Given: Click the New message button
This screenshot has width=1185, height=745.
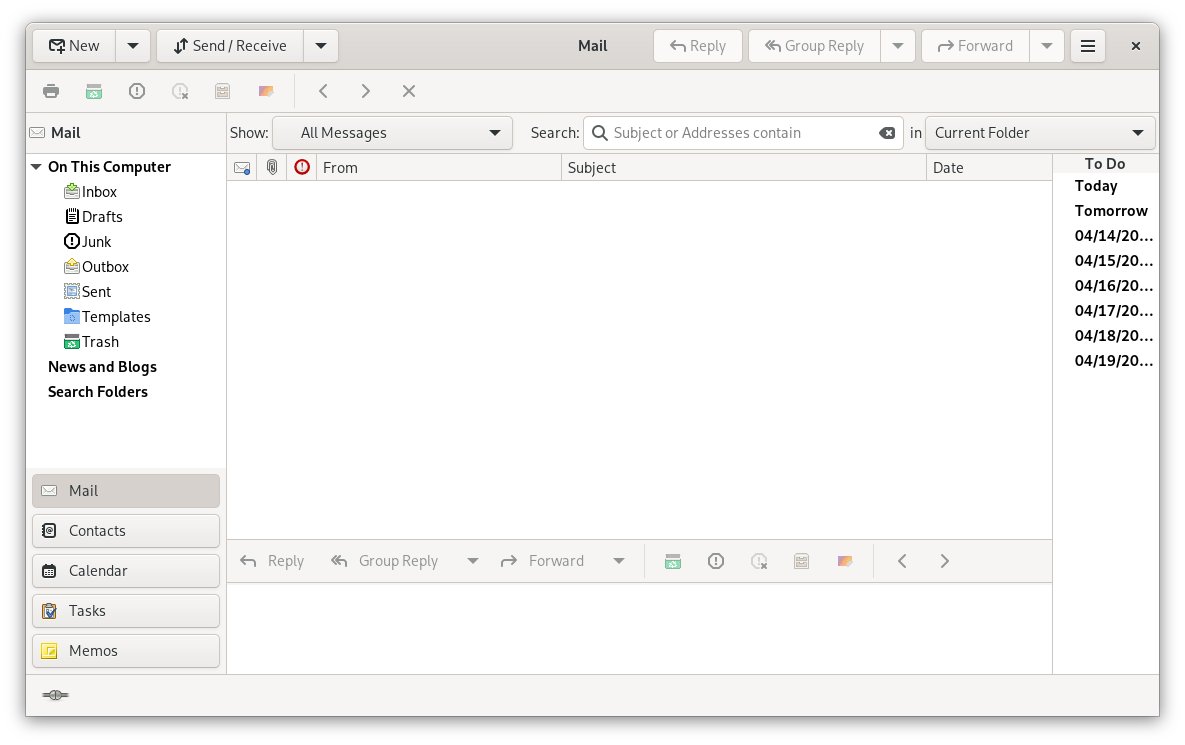Looking at the screenshot, I should (74, 46).
